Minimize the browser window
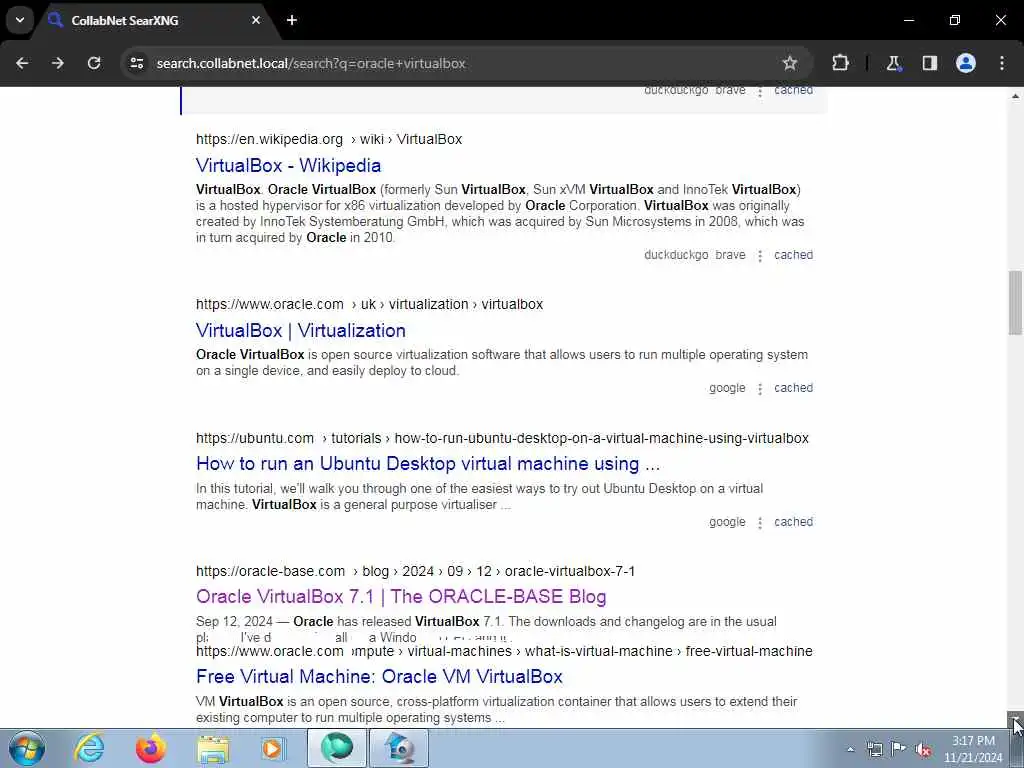The height and width of the screenshot is (768, 1024). coord(908,20)
